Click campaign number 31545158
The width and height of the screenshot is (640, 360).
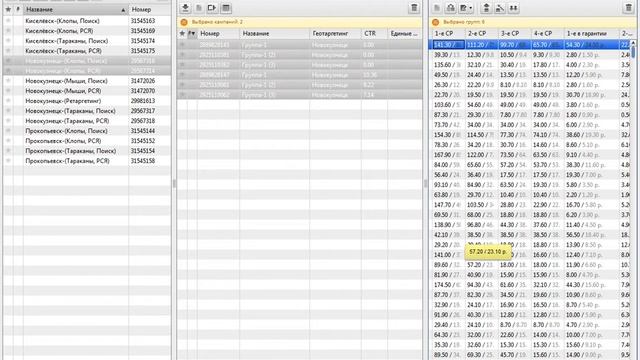[143, 161]
